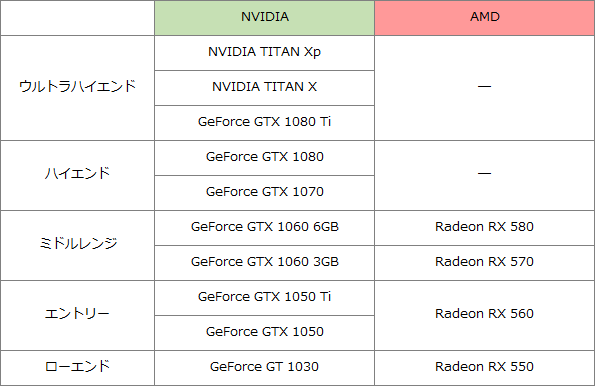The image size is (595, 386).
Task: Click the Radeon RX 560 cell
Action: 485,315
